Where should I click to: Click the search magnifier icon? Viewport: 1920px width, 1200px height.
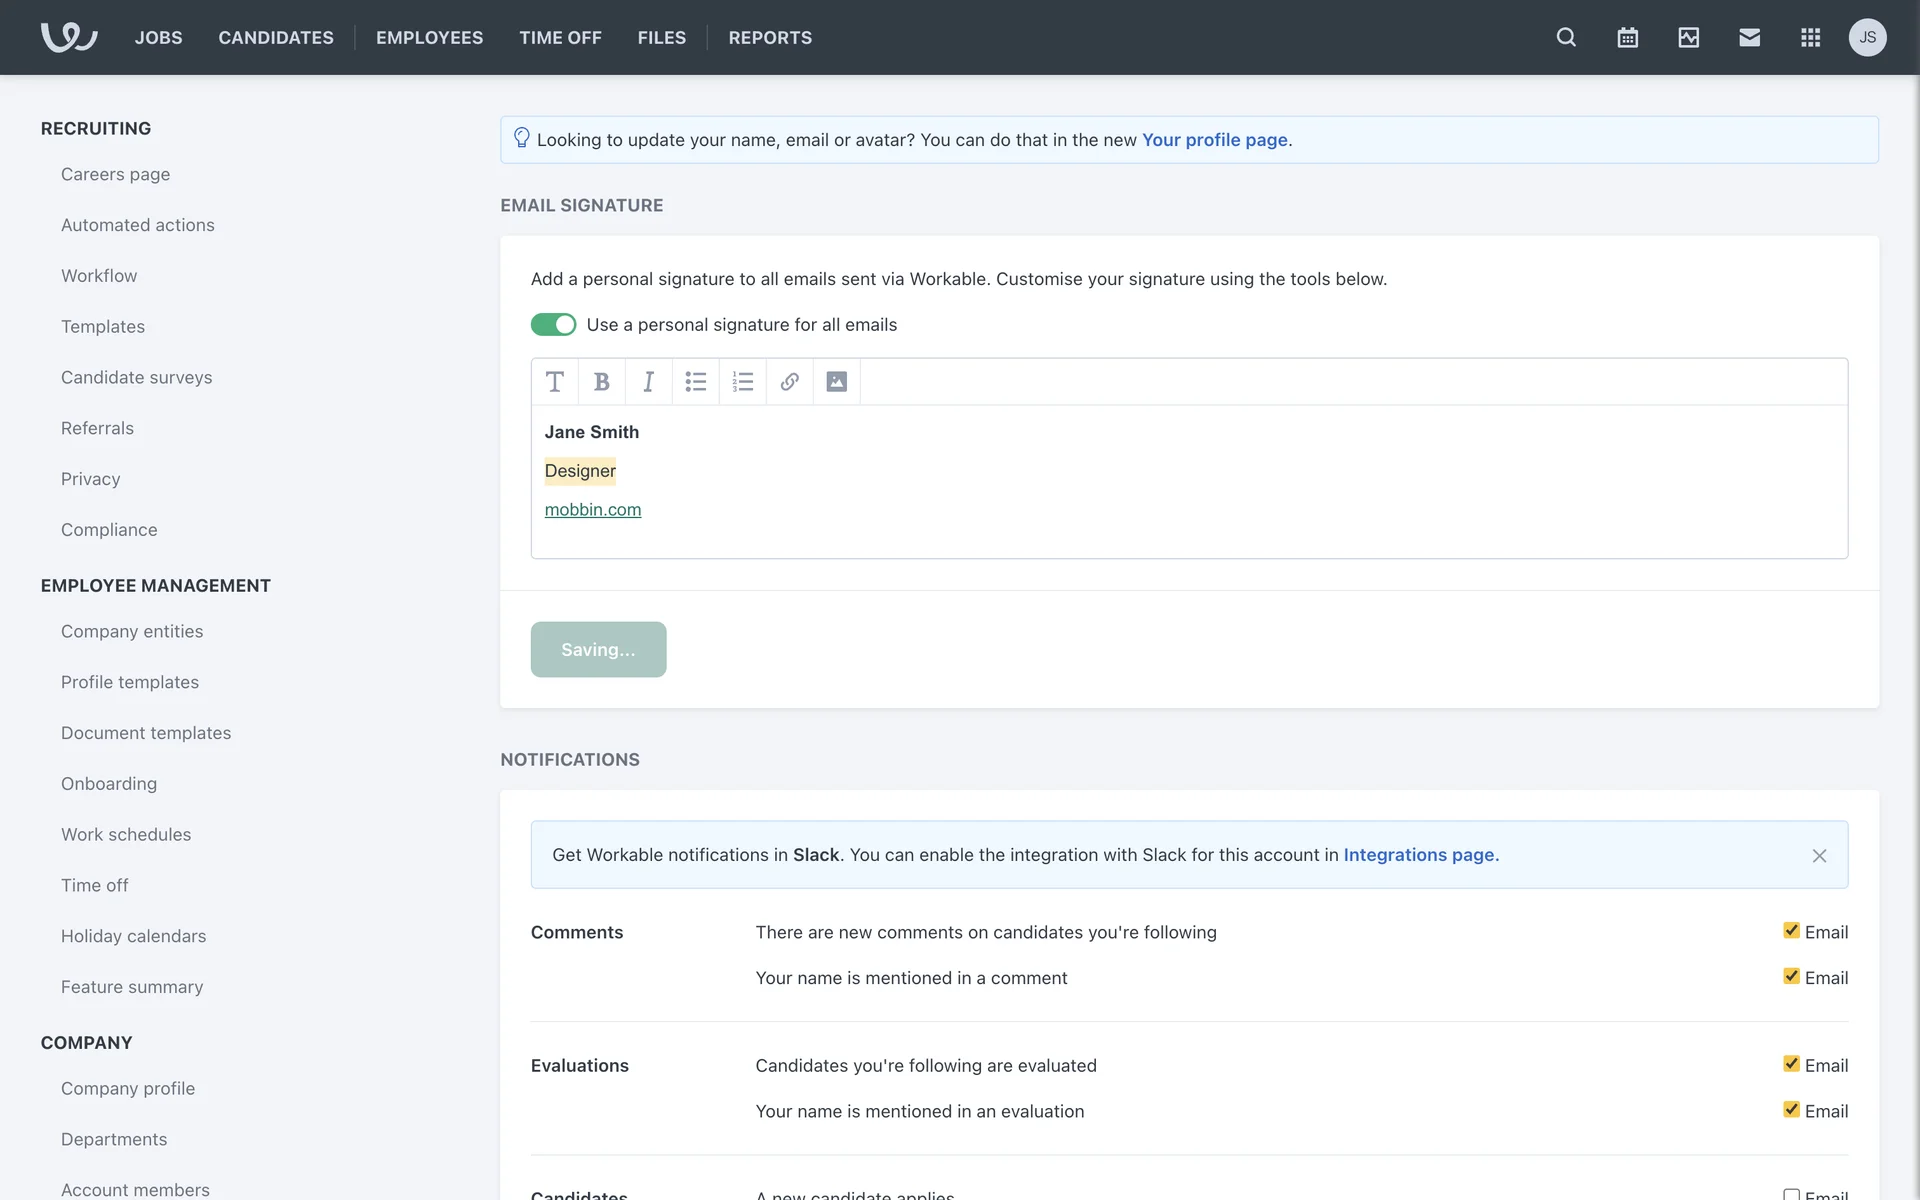point(1566,38)
